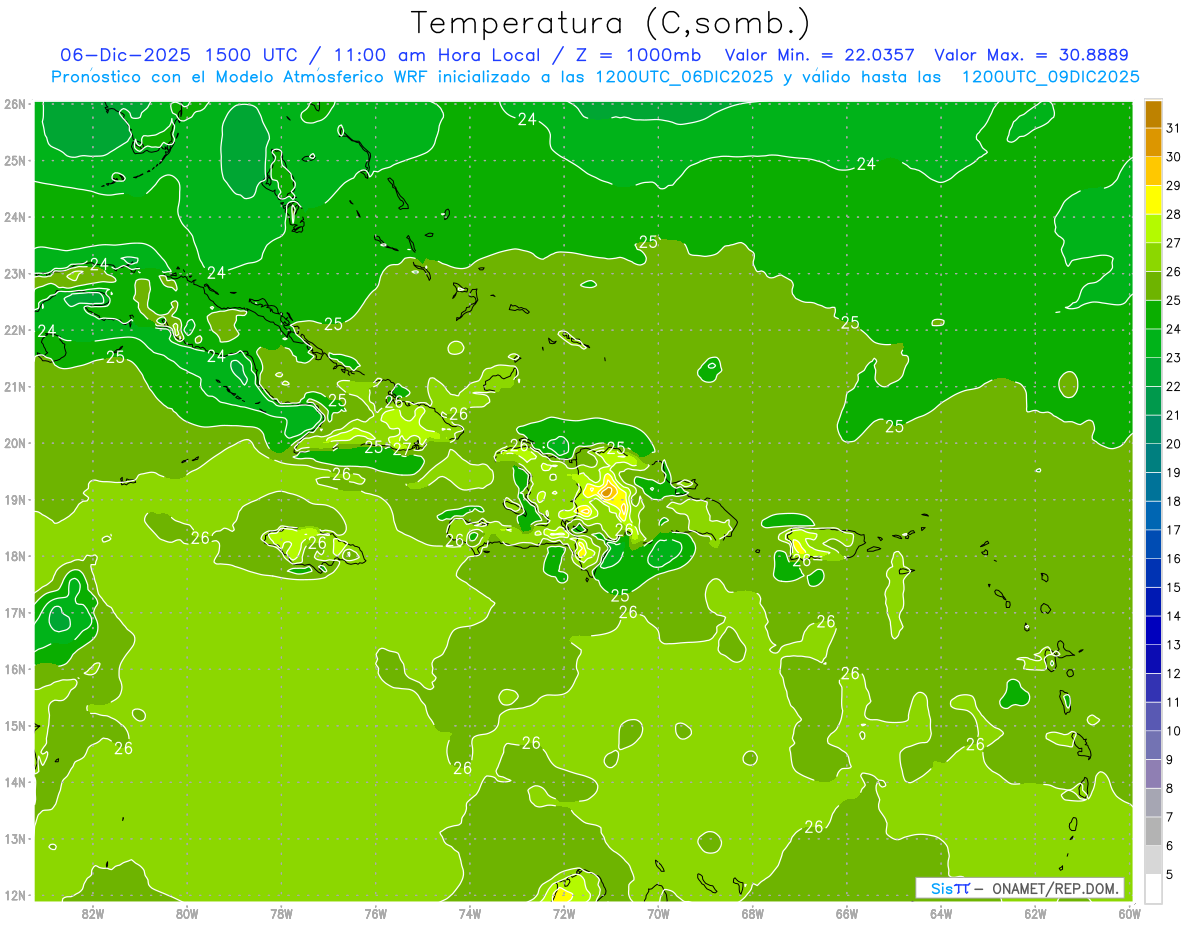Click the 72W longitude axis label

[564, 914]
